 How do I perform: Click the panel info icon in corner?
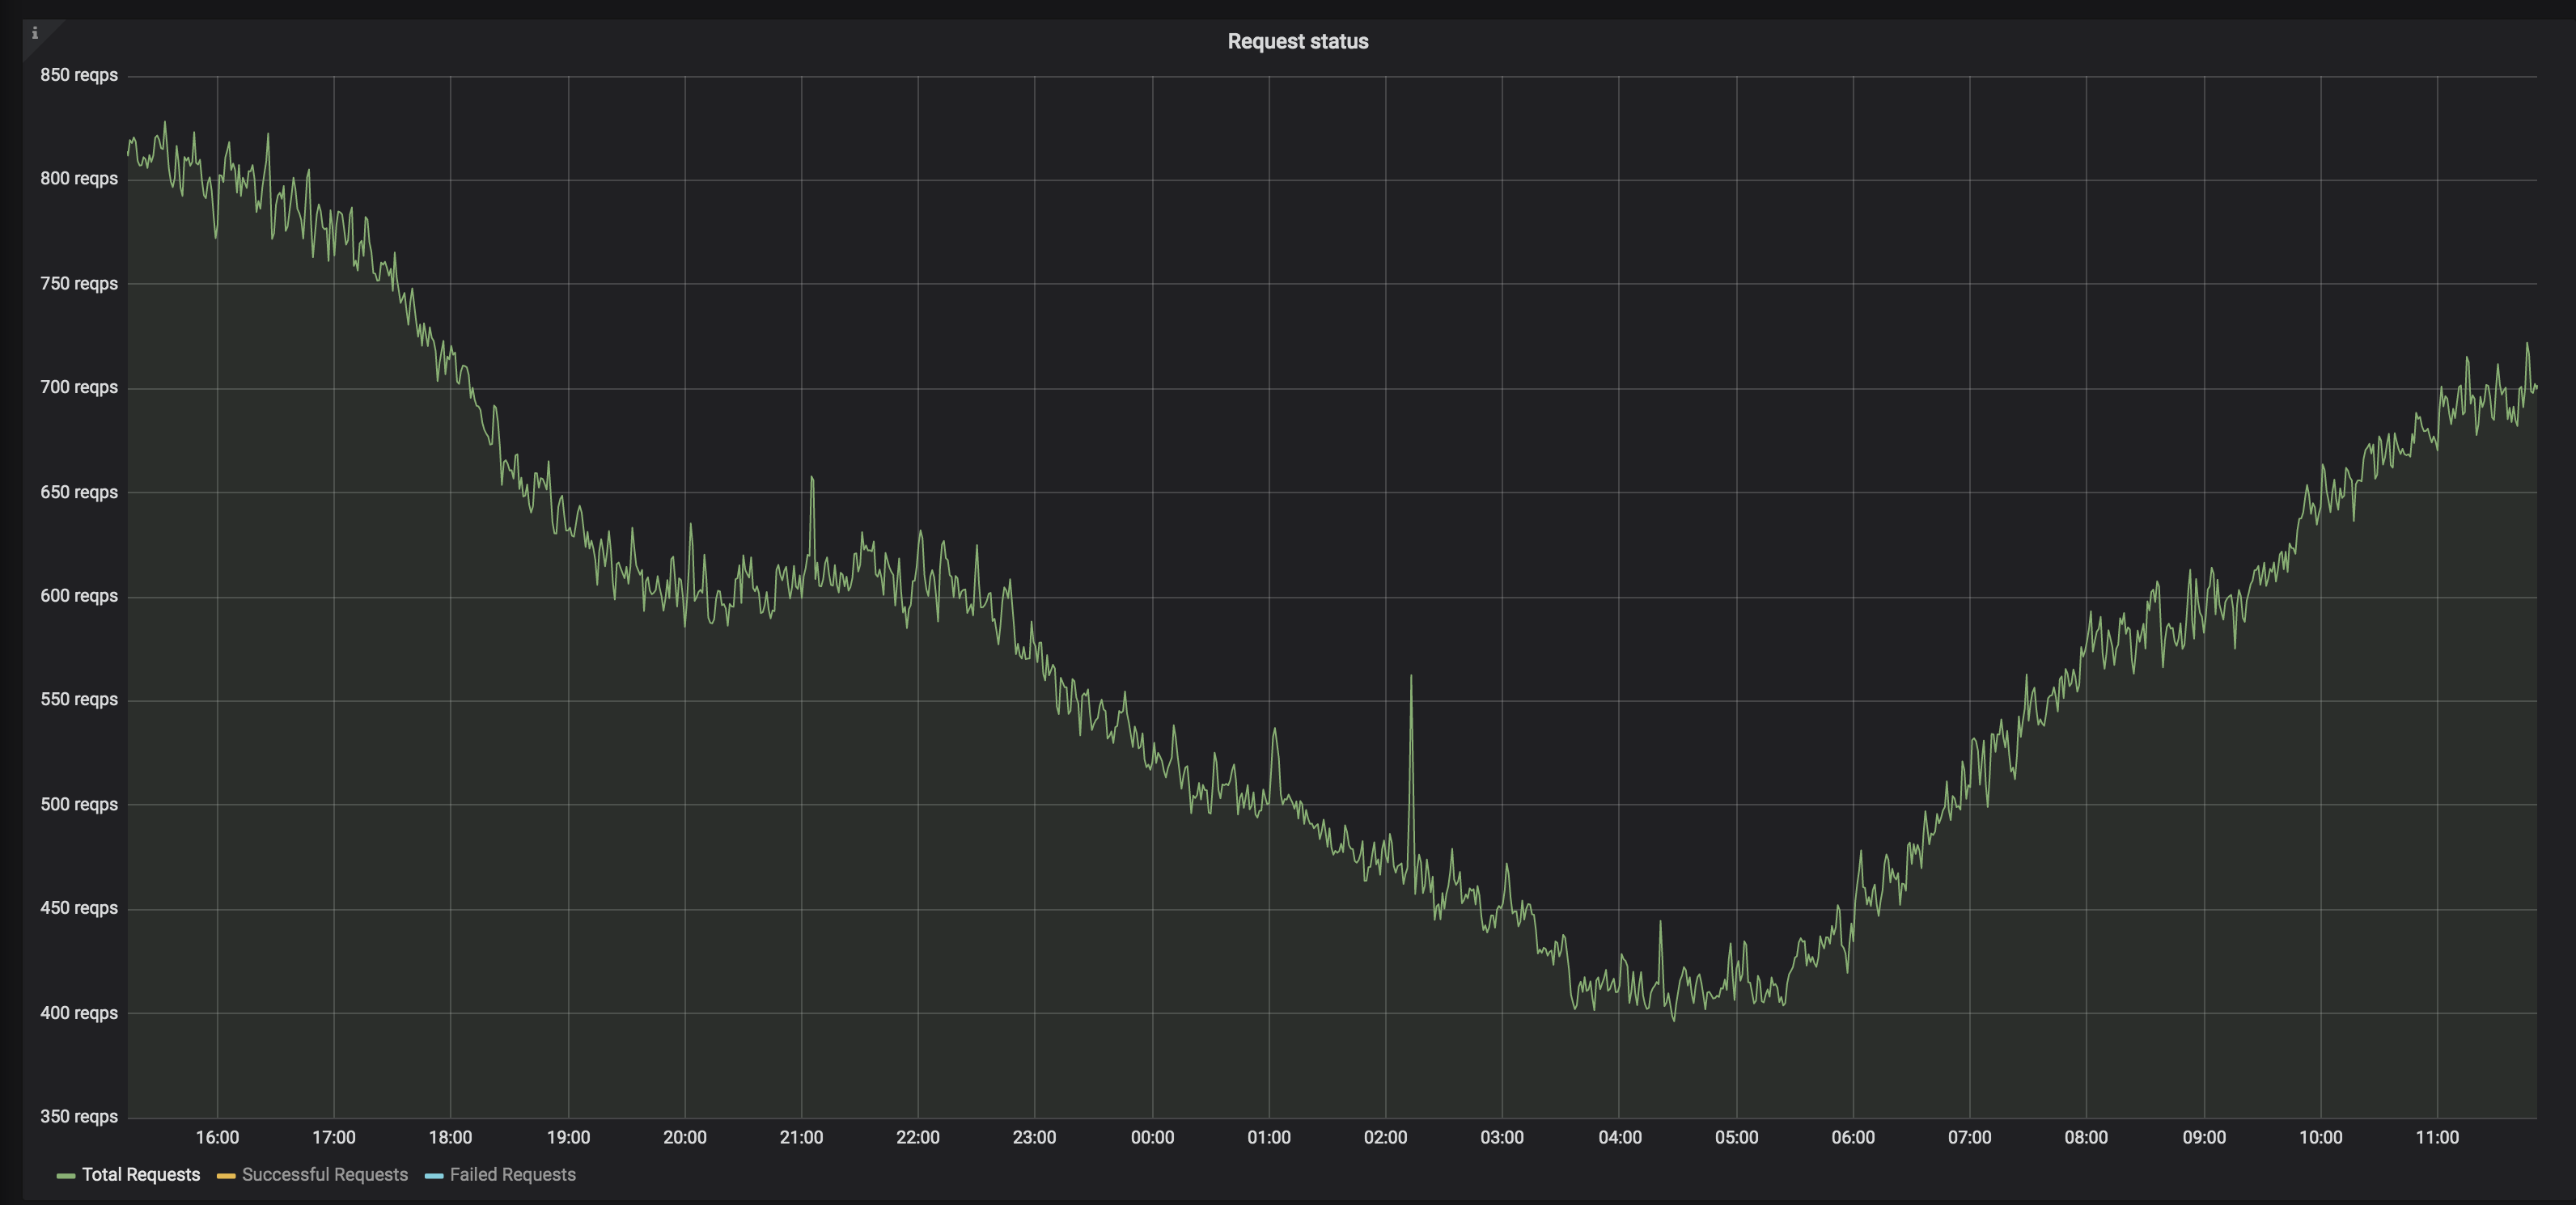tap(35, 33)
